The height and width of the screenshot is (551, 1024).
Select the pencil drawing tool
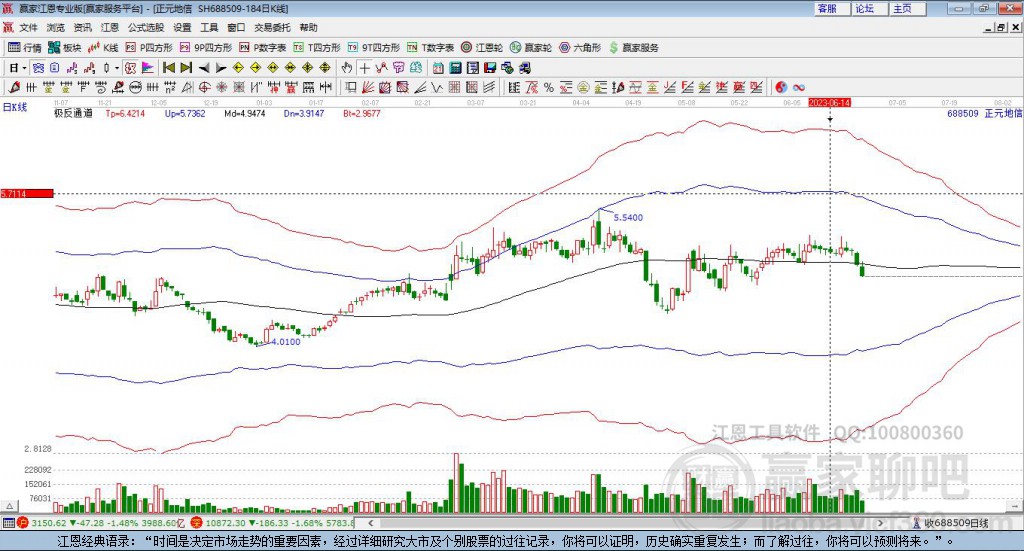coord(14,87)
